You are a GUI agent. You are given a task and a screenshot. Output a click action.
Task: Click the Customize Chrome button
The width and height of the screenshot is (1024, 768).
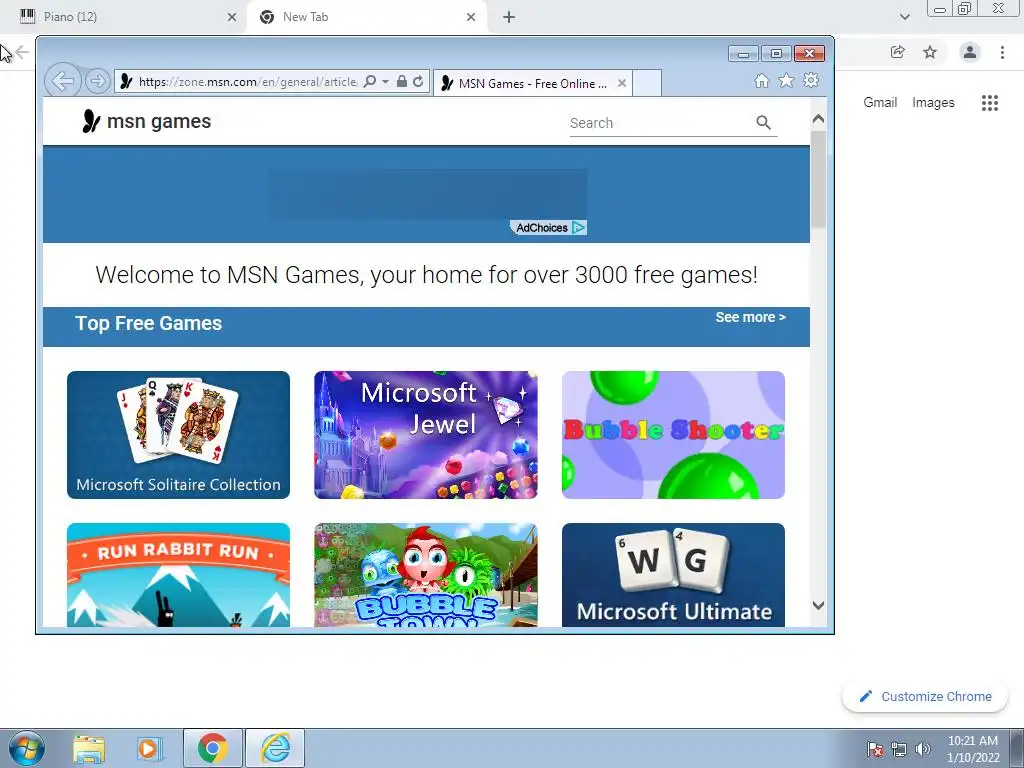coord(925,697)
